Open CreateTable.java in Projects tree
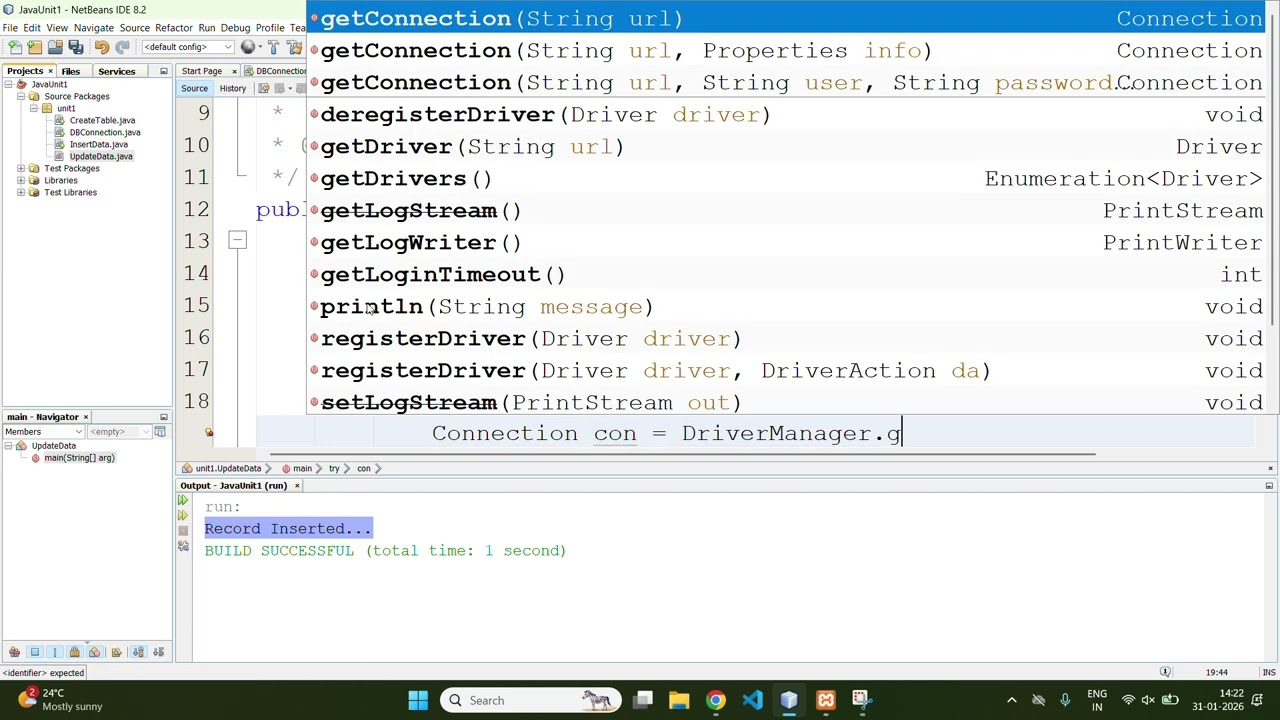The width and height of the screenshot is (1280, 720). coord(102,120)
